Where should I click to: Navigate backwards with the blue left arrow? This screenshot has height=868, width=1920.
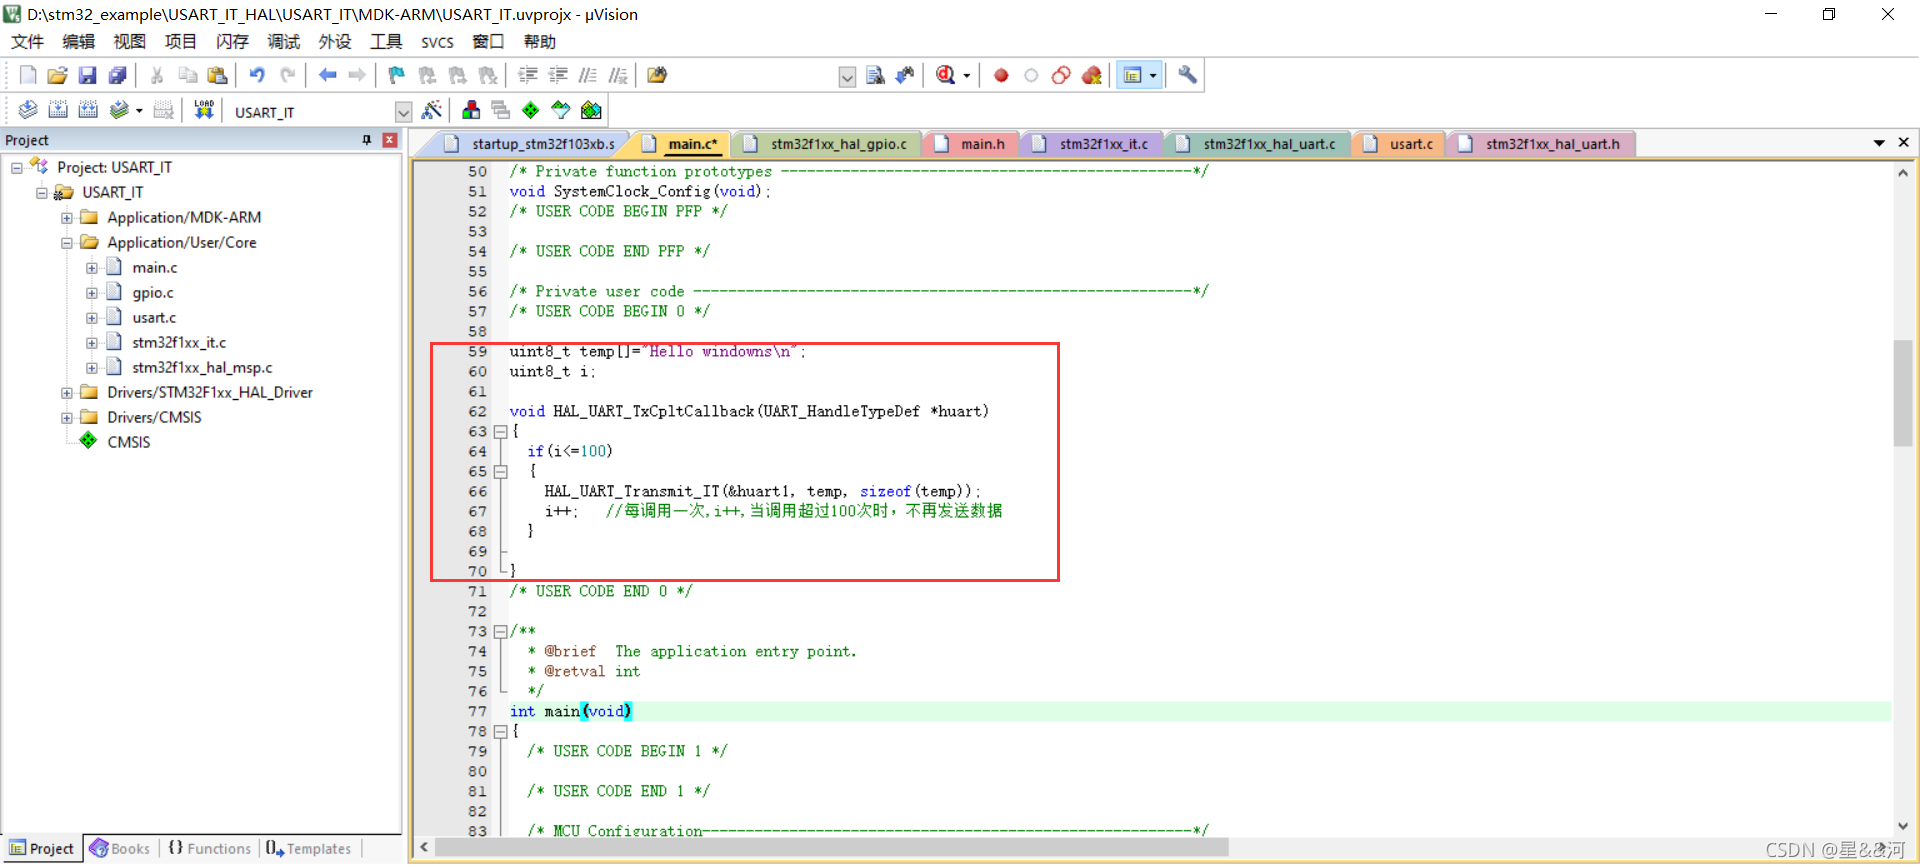327,75
